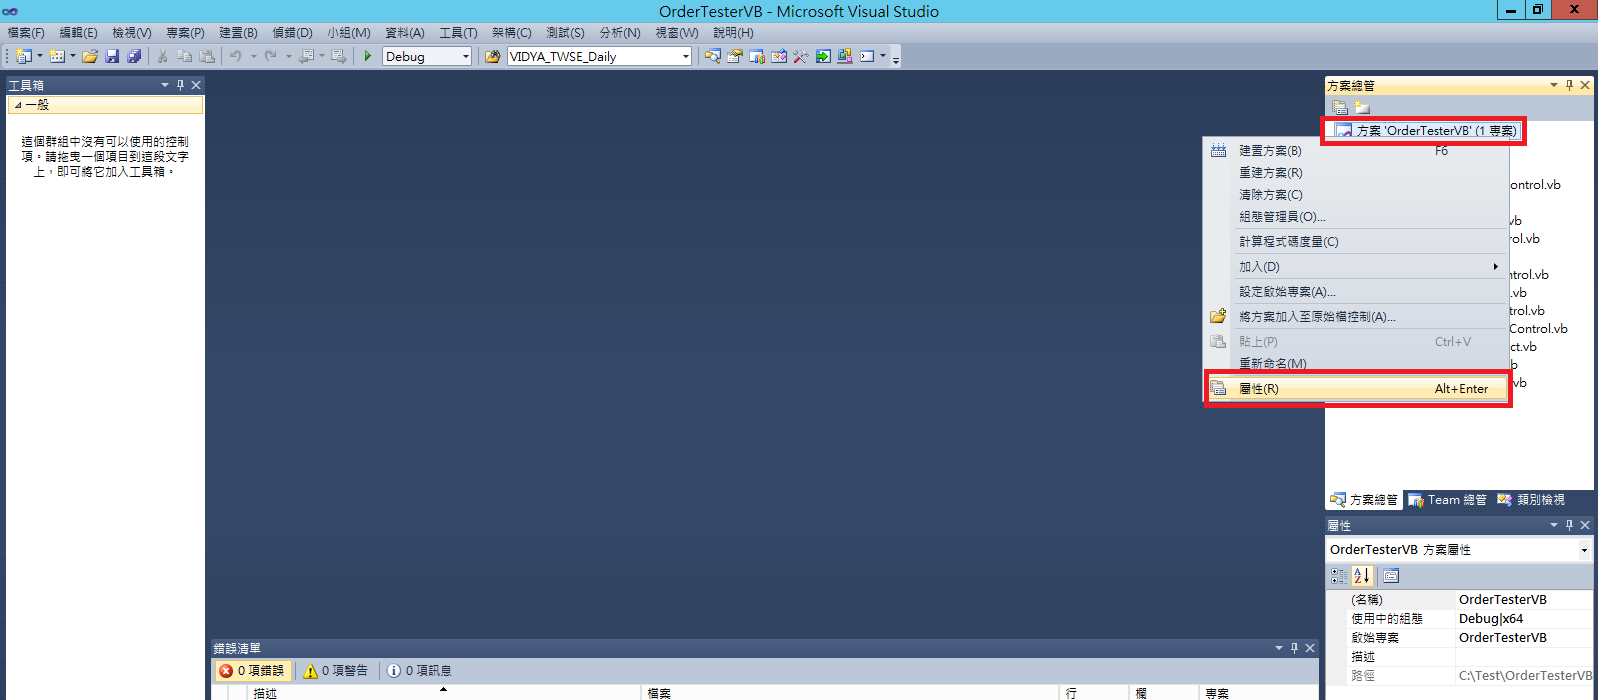Click the 使用中的組態 value Debug|x64

point(1524,619)
